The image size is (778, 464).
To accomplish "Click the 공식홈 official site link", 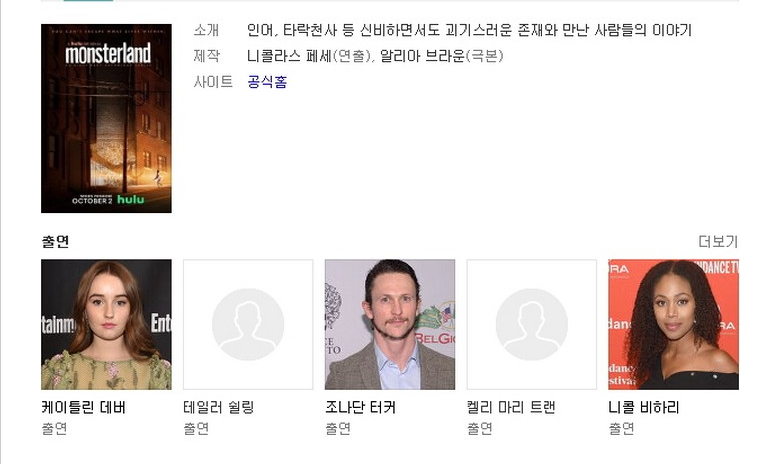I will (x=267, y=82).
